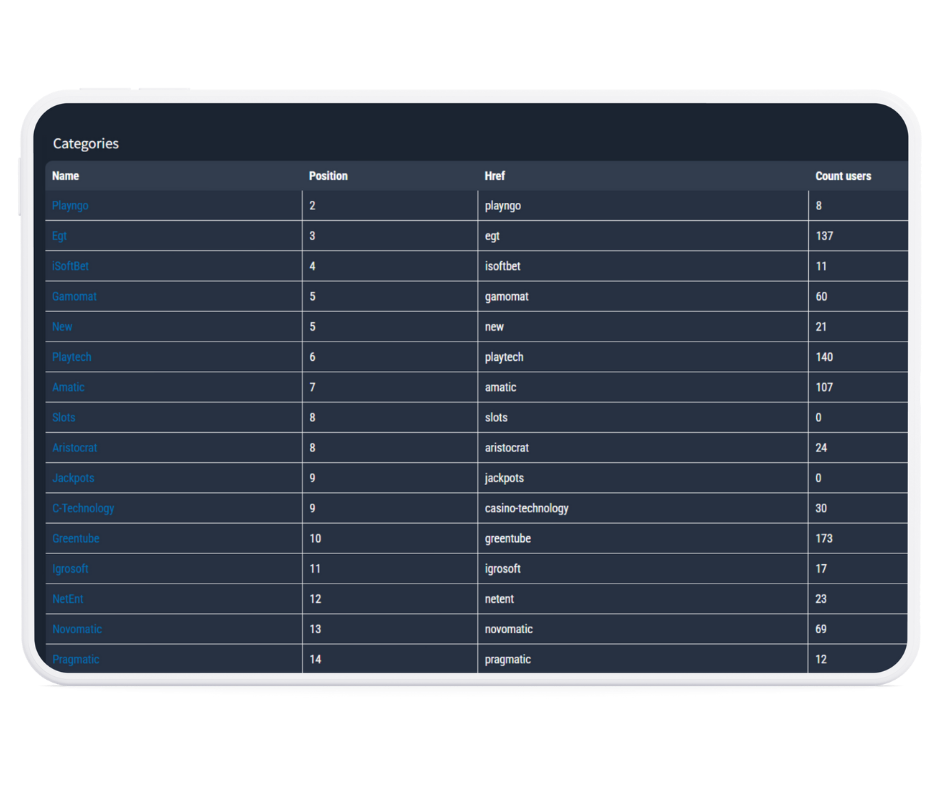Screen dimensions: 940x788
Task: Click count users value 107
Action: pos(824,387)
